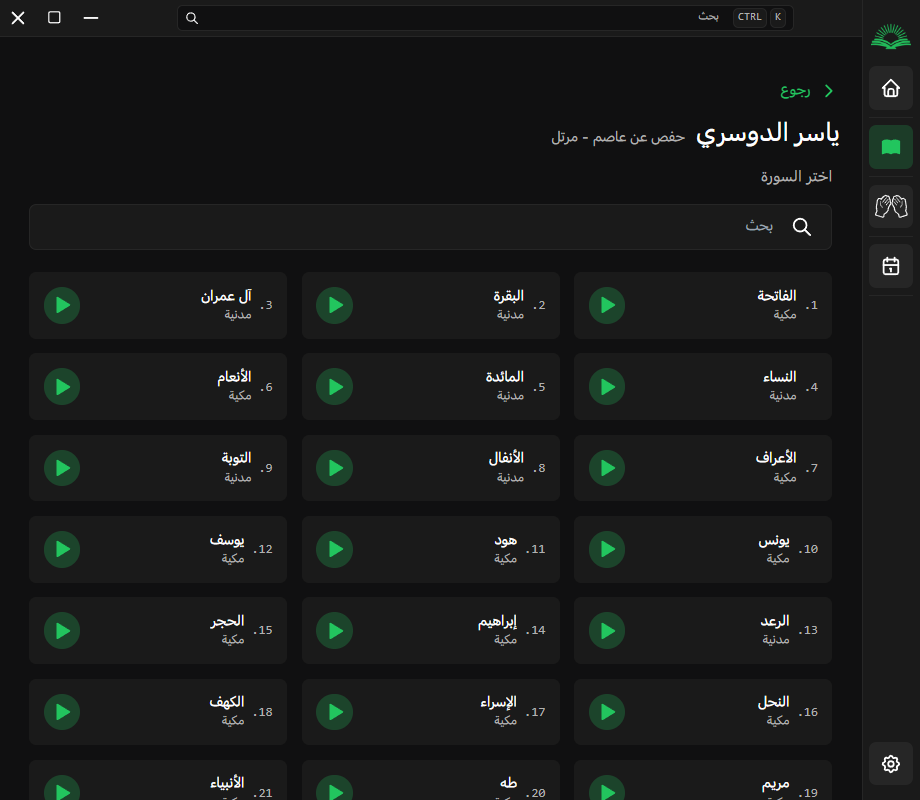The image size is (920, 800).
Task: Select surah name النحل
Action: (x=773, y=702)
